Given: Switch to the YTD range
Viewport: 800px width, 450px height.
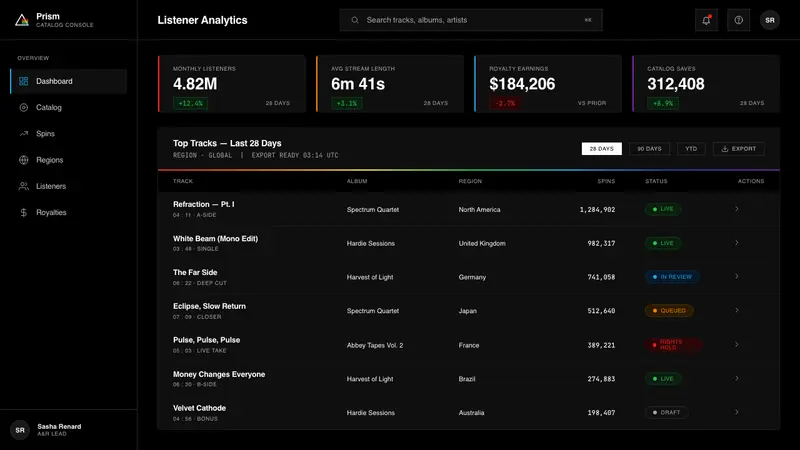Looking at the screenshot, I should point(691,148).
